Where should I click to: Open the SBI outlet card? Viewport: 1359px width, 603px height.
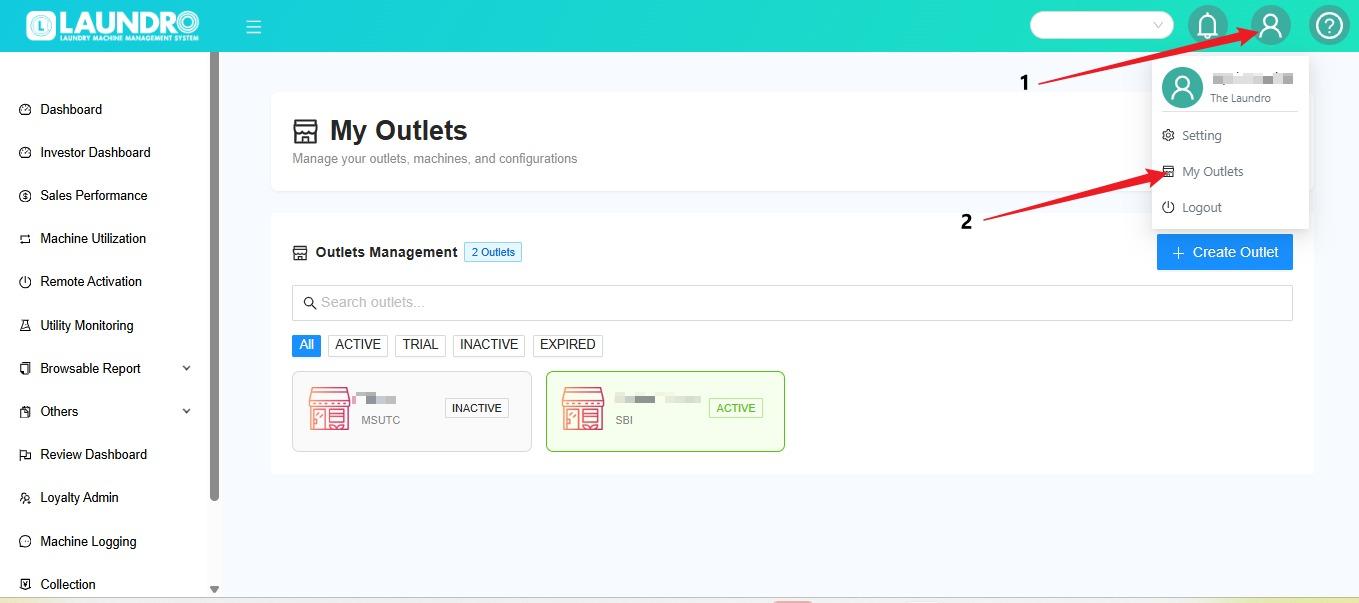pos(665,411)
